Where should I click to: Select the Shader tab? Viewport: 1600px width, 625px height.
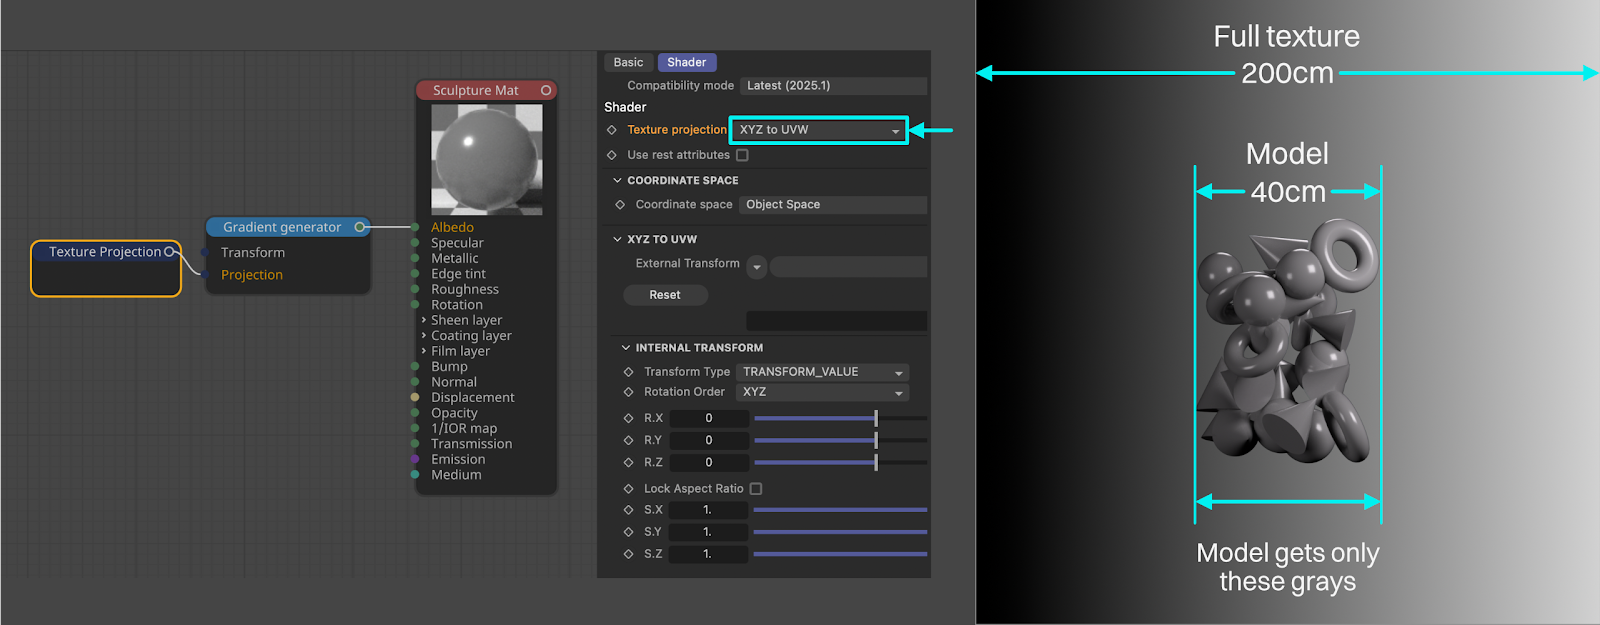point(686,62)
